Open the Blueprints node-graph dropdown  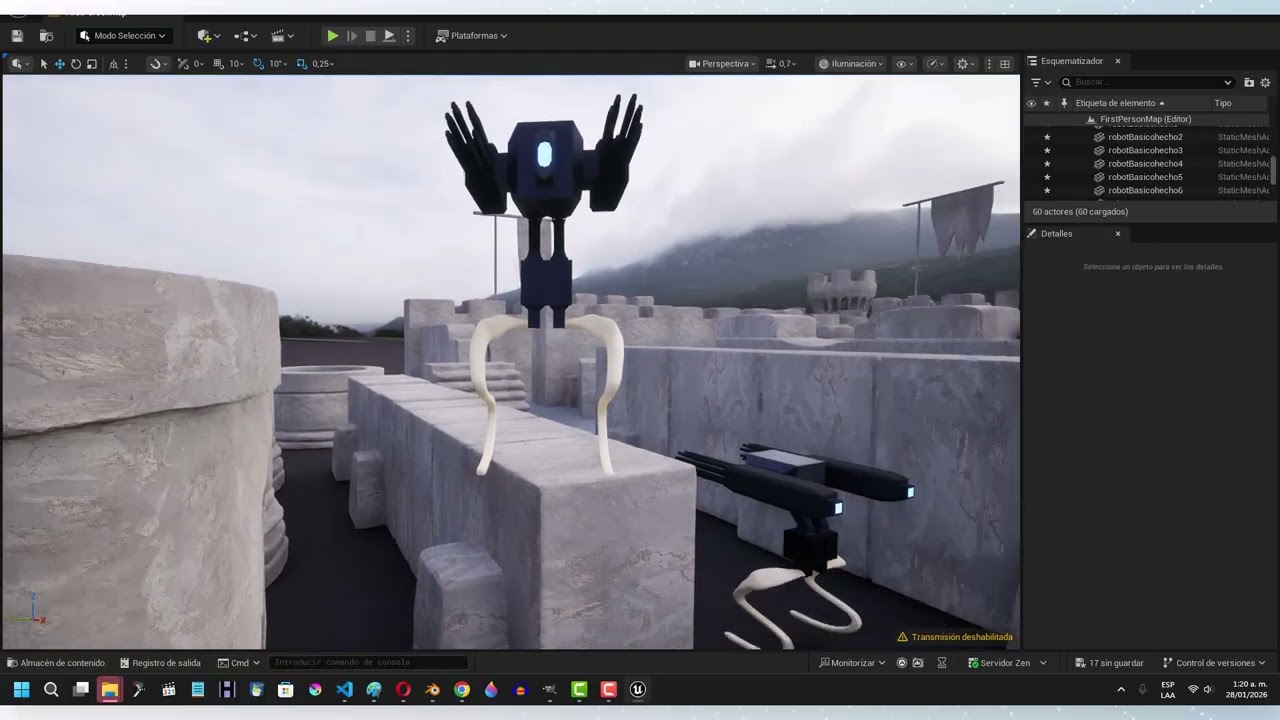coord(245,36)
